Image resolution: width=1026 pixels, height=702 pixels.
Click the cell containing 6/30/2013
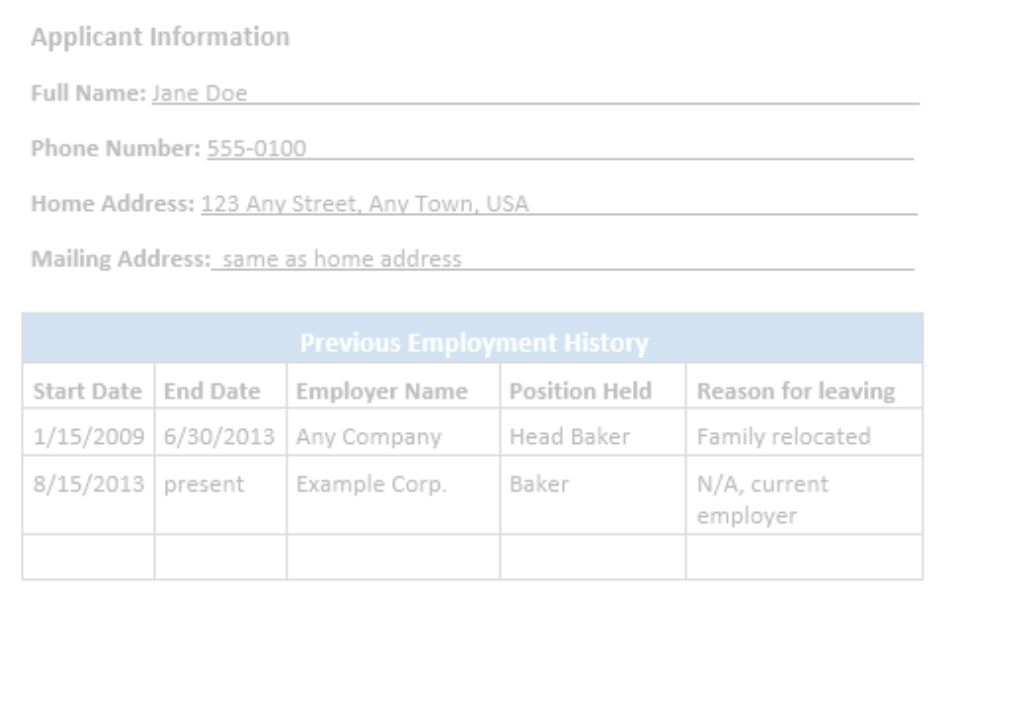point(221,432)
